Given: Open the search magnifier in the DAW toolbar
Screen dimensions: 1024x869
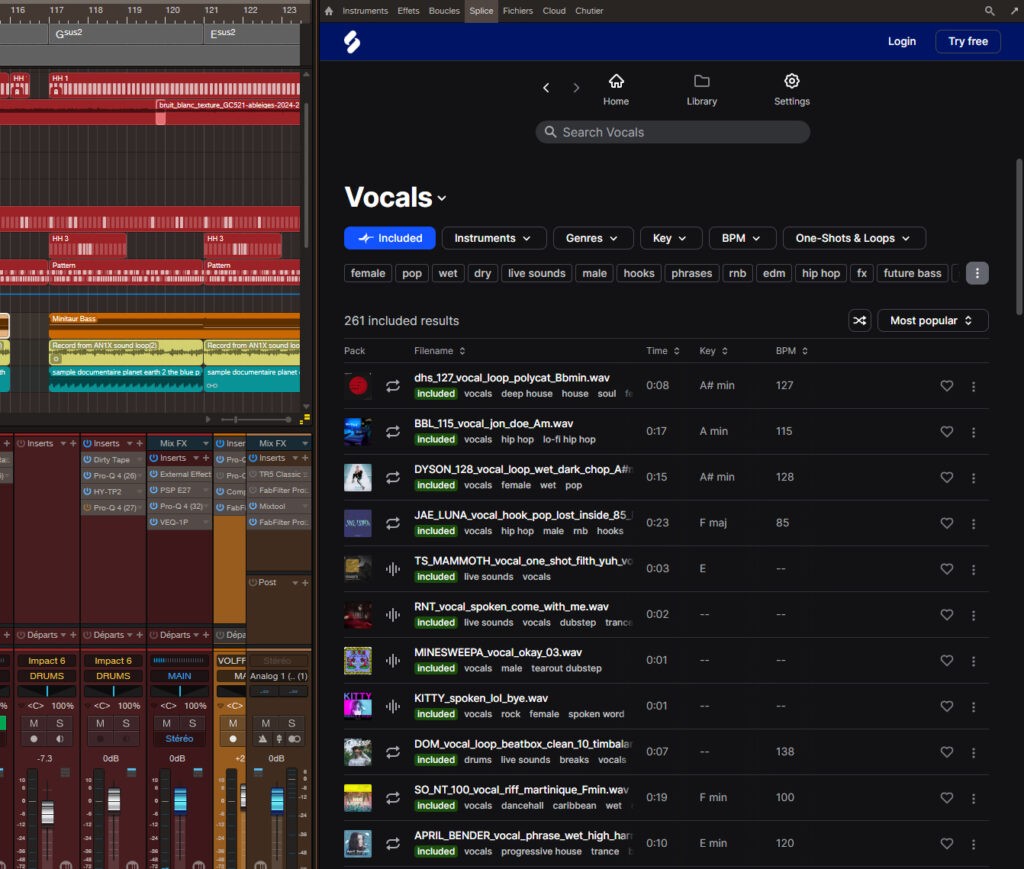Looking at the screenshot, I should [988, 10].
